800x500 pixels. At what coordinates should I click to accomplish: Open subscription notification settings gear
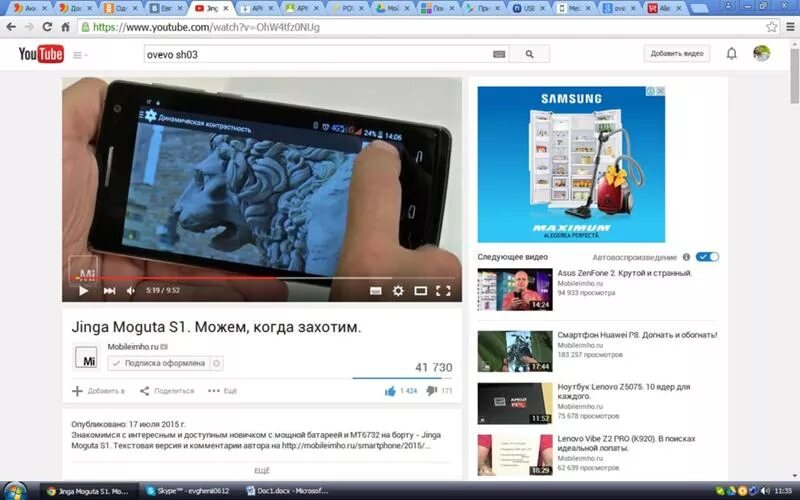point(216,363)
